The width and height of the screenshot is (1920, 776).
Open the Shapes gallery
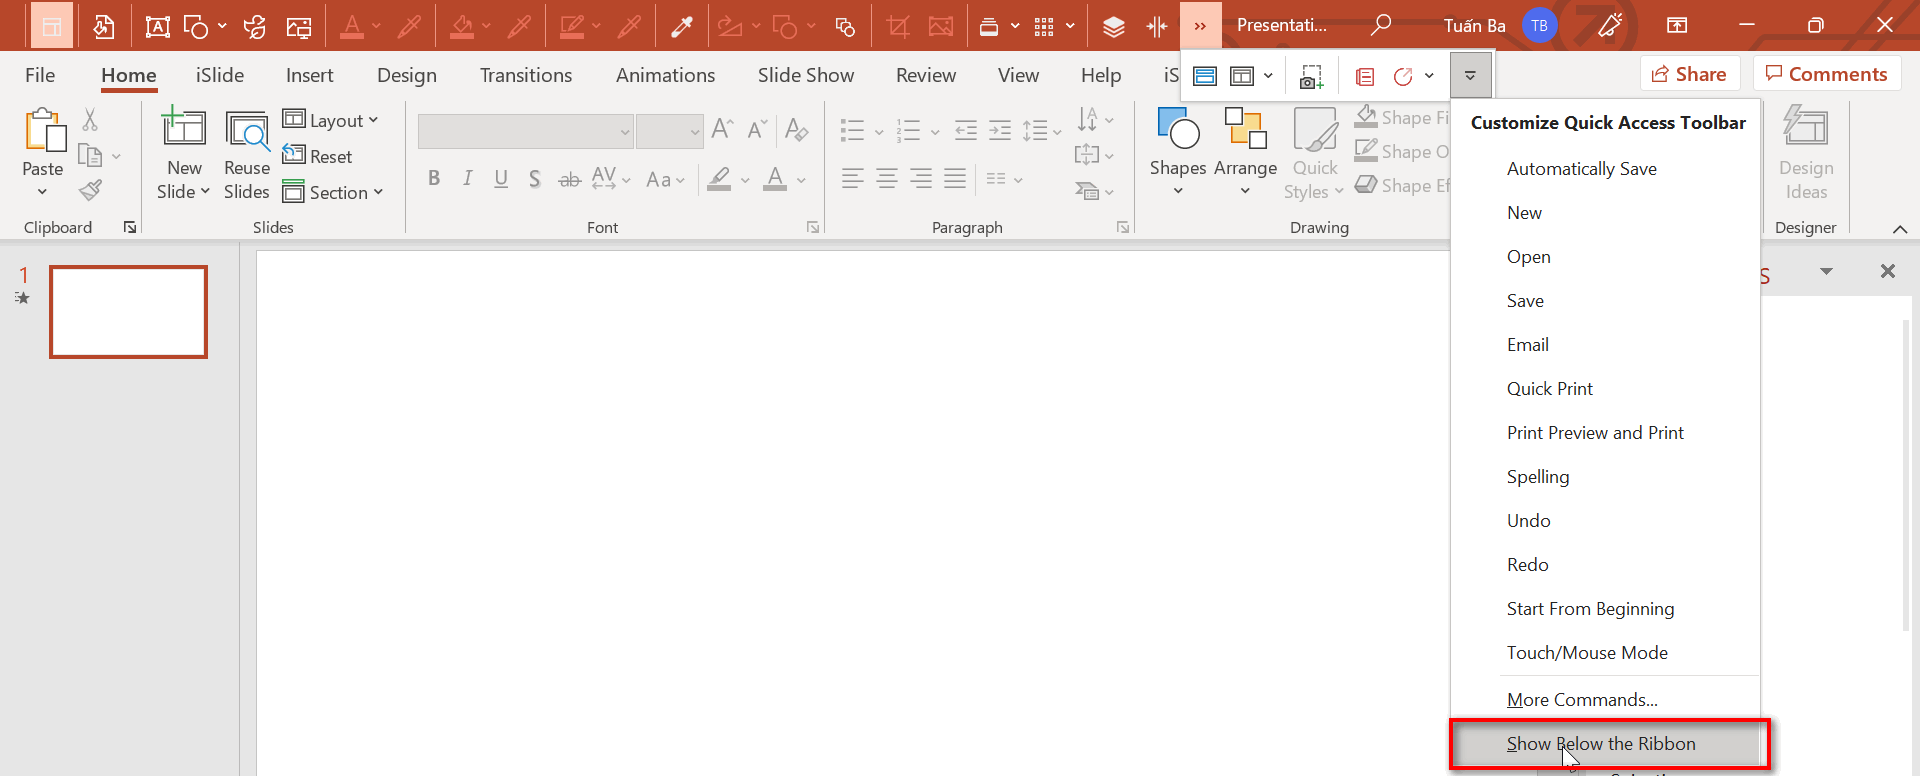point(1178,152)
